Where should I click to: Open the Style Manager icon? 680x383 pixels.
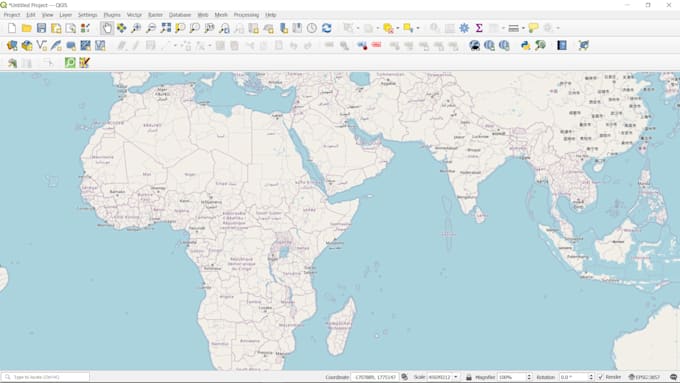85,28
